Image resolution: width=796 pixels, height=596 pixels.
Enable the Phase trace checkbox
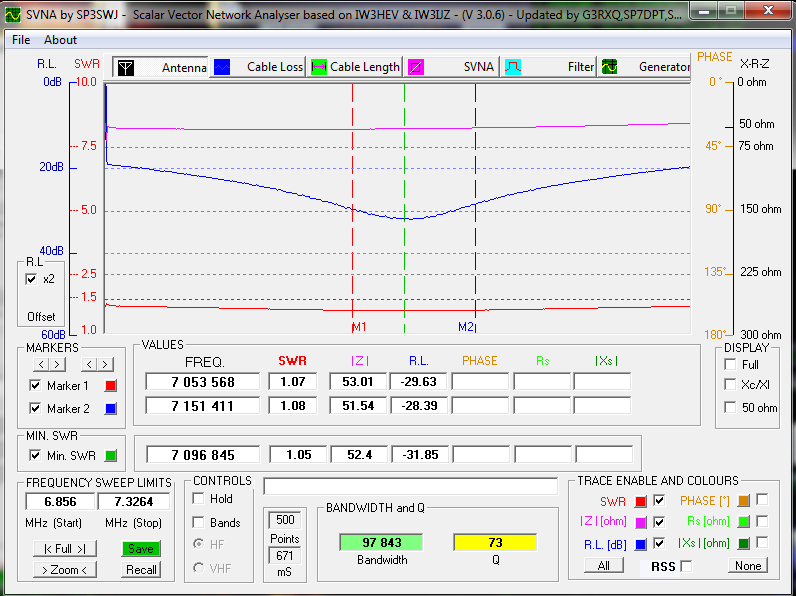point(762,500)
